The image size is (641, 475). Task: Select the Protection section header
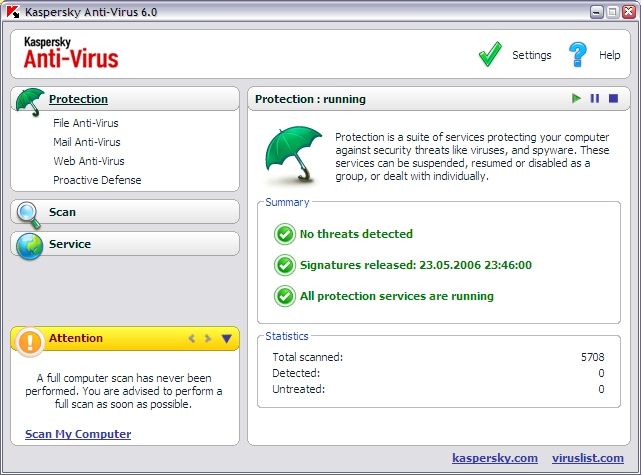point(78,99)
